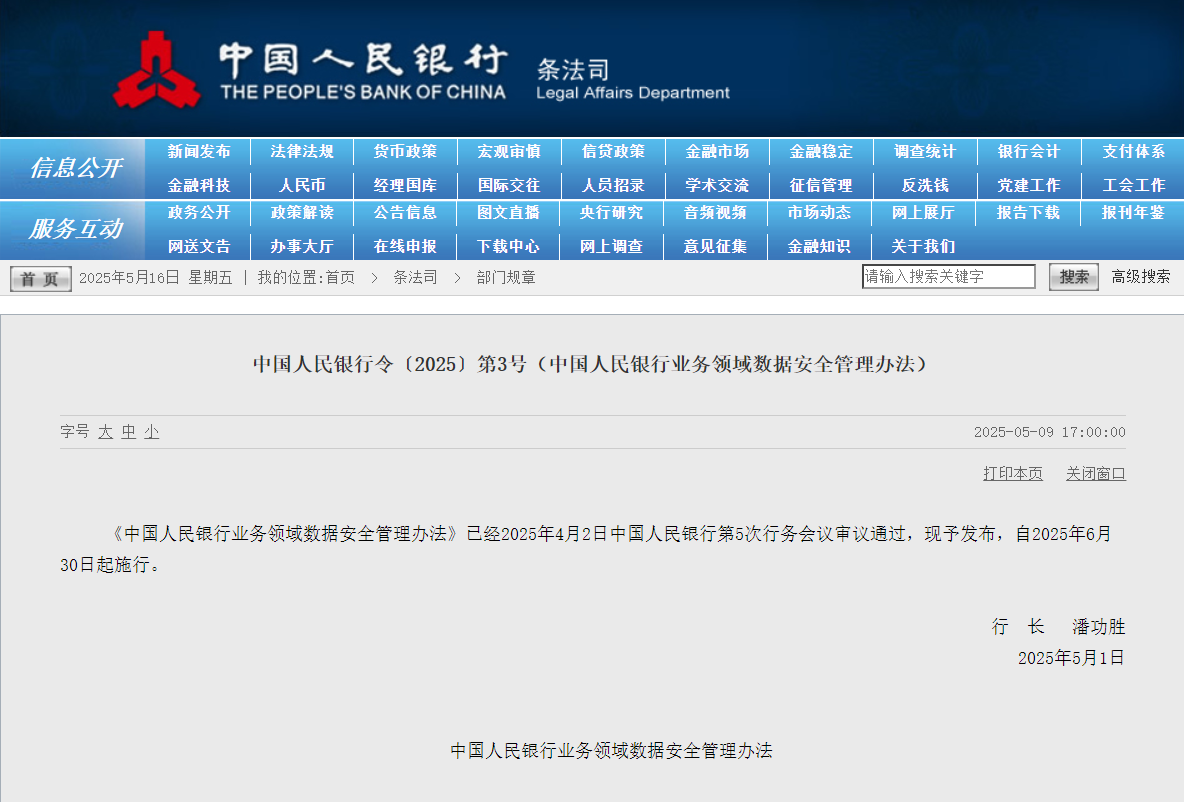Click the 搜索 search button

point(1074,277)
